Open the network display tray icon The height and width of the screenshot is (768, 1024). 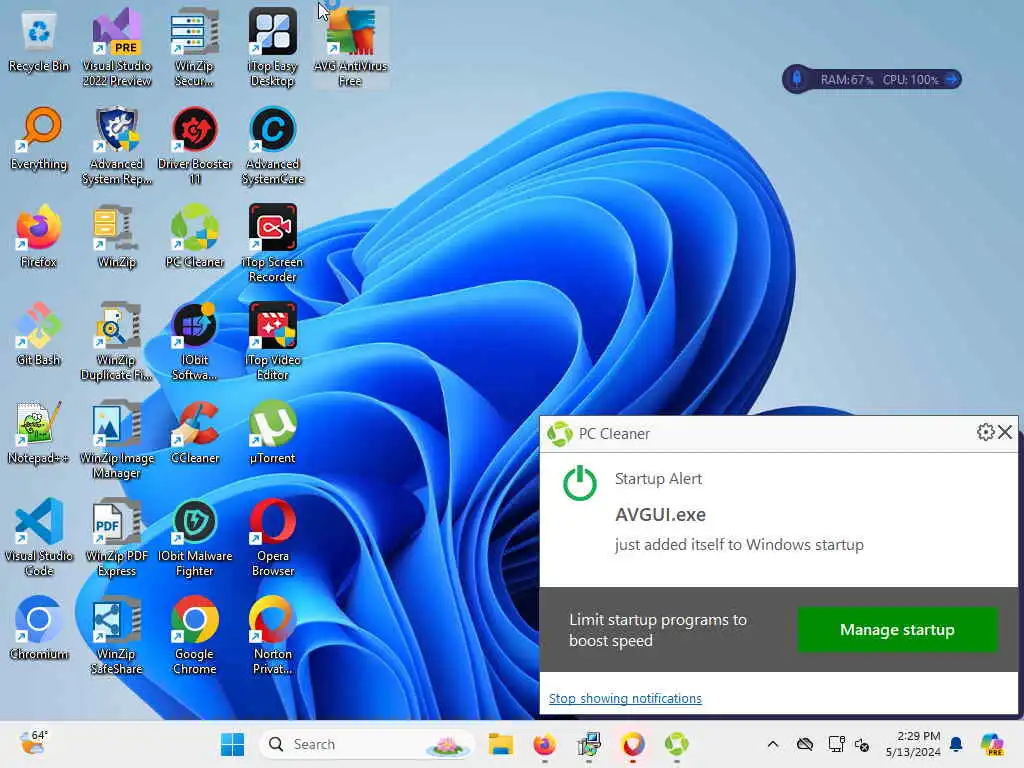[836, 744]
